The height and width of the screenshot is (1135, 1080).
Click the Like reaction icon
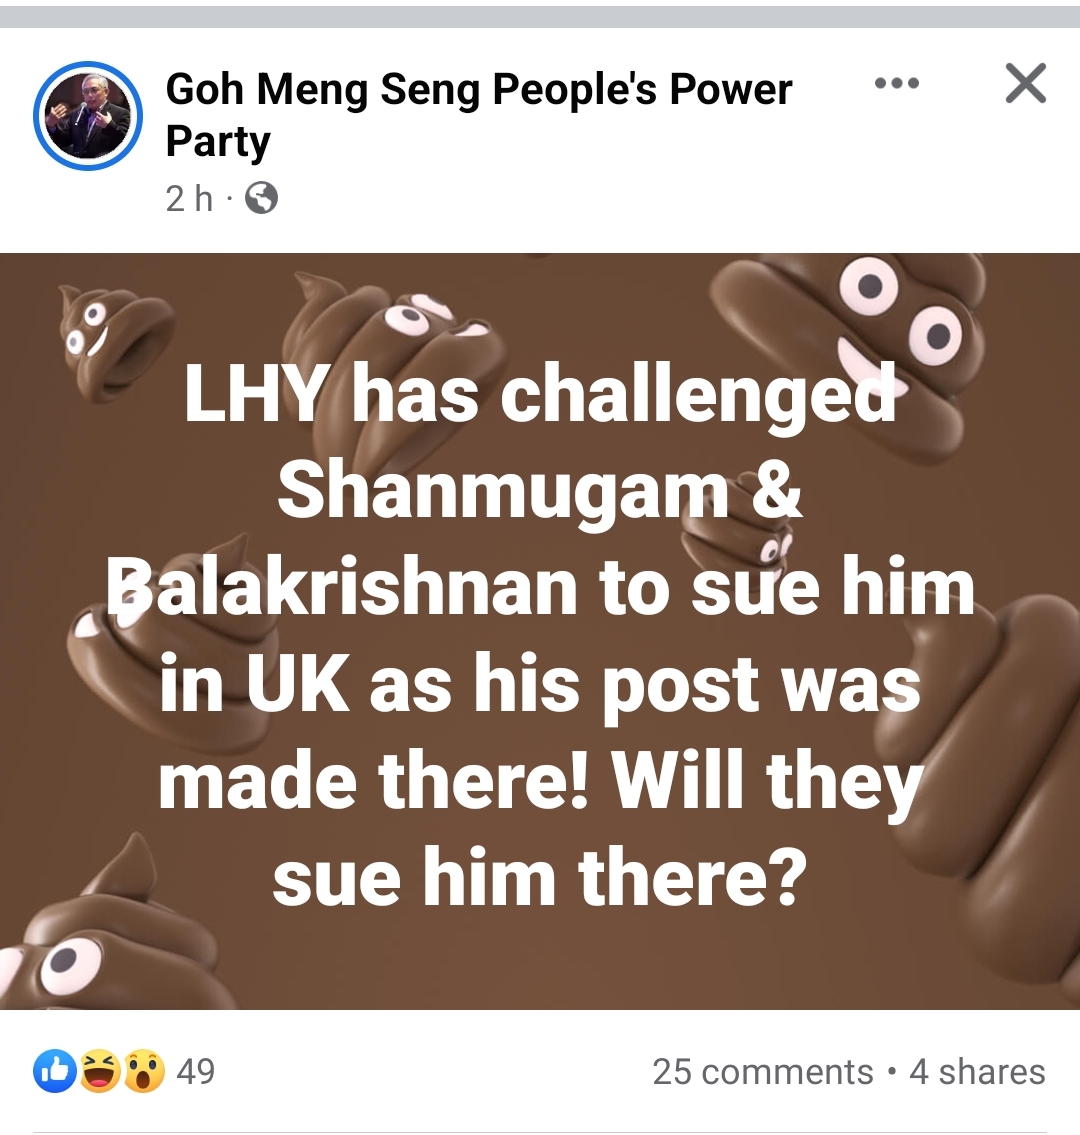pos(54,1071)
